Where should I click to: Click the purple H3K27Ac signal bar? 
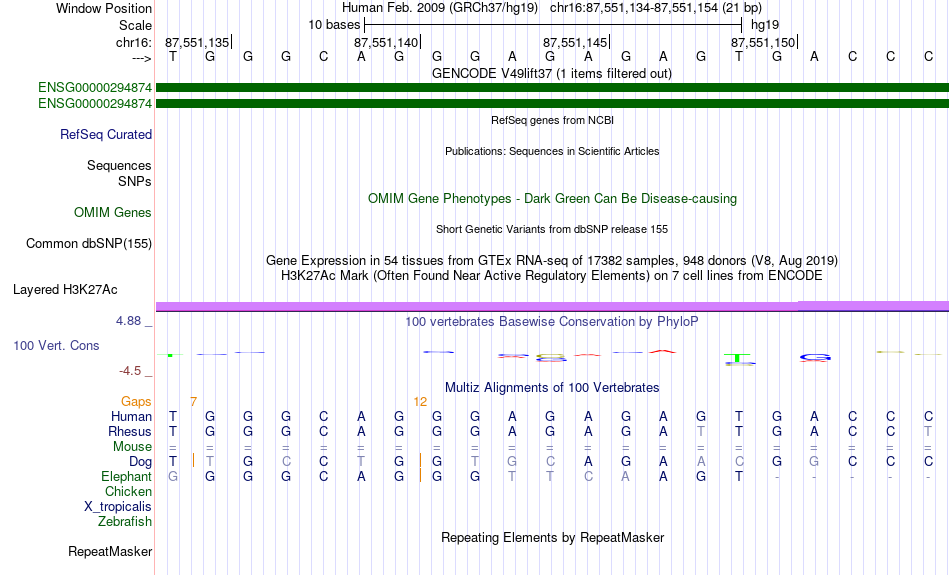[x=553, y=307]
